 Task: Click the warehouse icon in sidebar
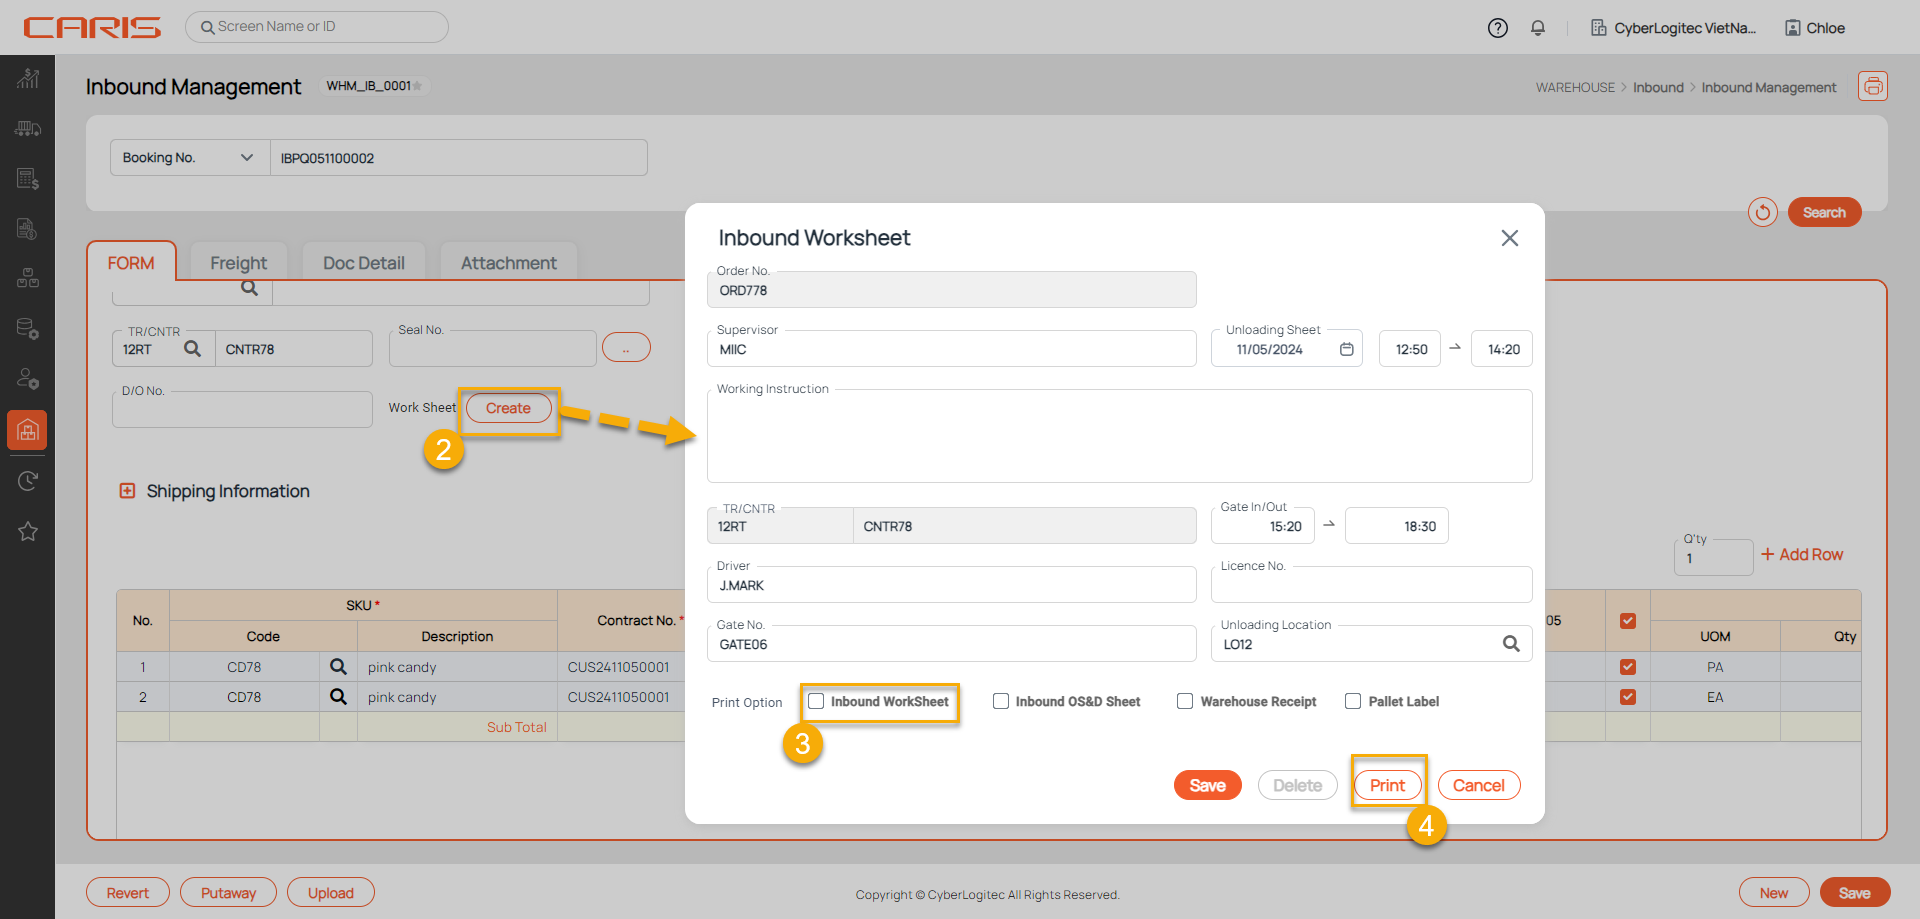[x=28, y=430]
